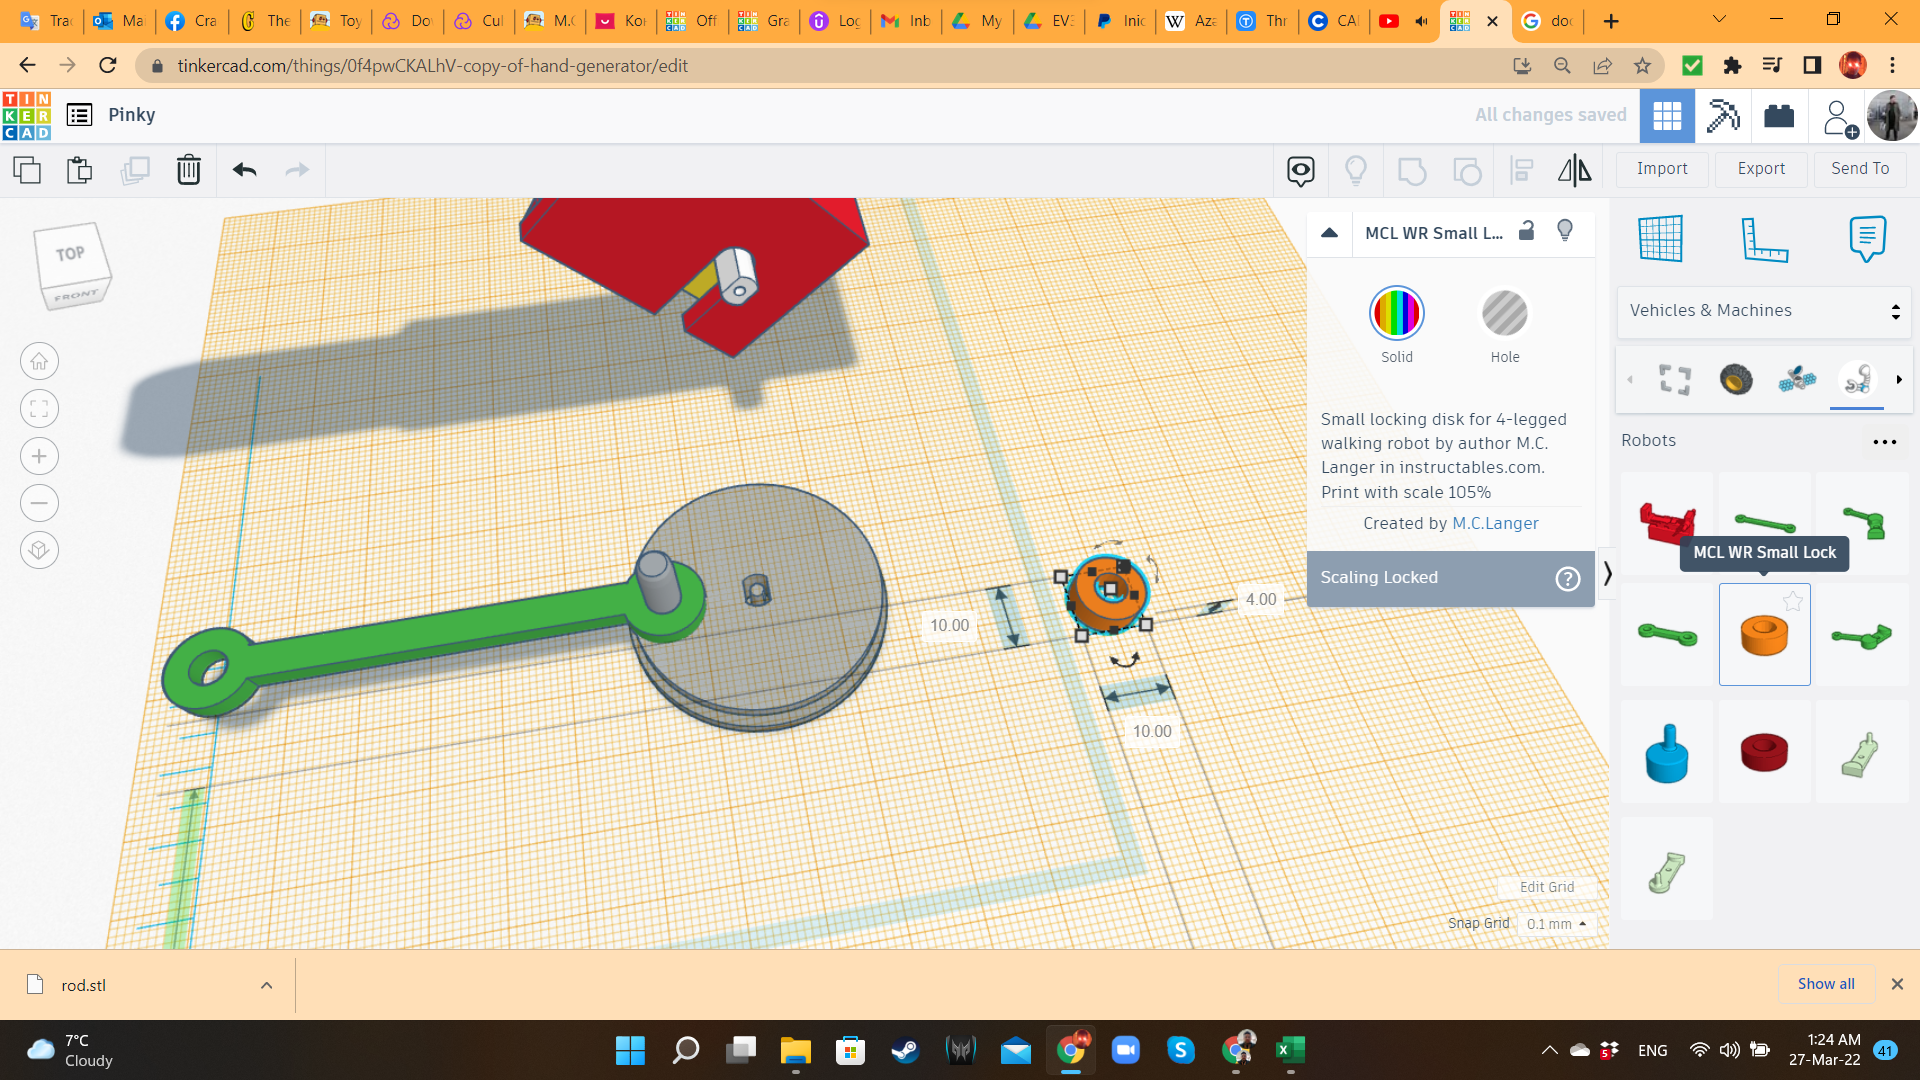
Task: Click the Blocks (pickaxe) mode icon
Action: 1722,115
